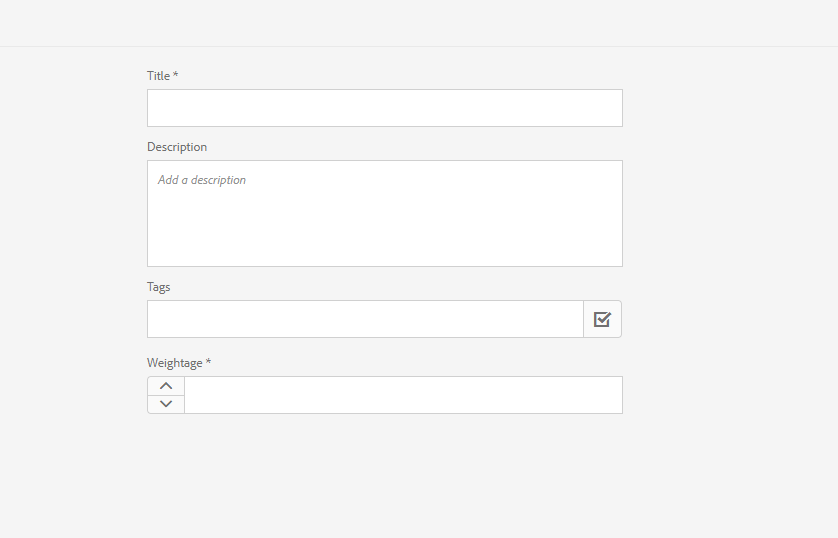Viewport: 838px width, 538px height.
Task: Decrease Weightage with the down chevron
Action: coord(166,404)
